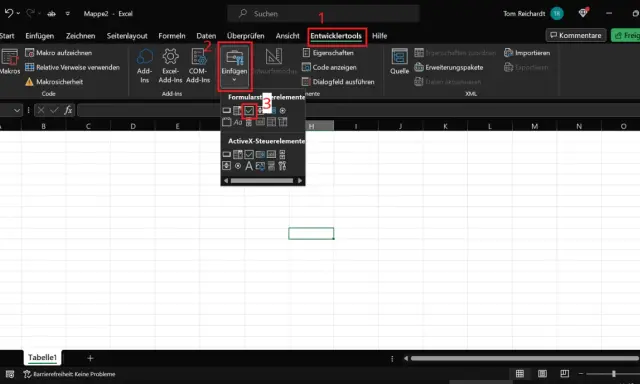The height and width of the screenshot is (384, 640).
Task: Insert a button form control
Action: point(227,111)
